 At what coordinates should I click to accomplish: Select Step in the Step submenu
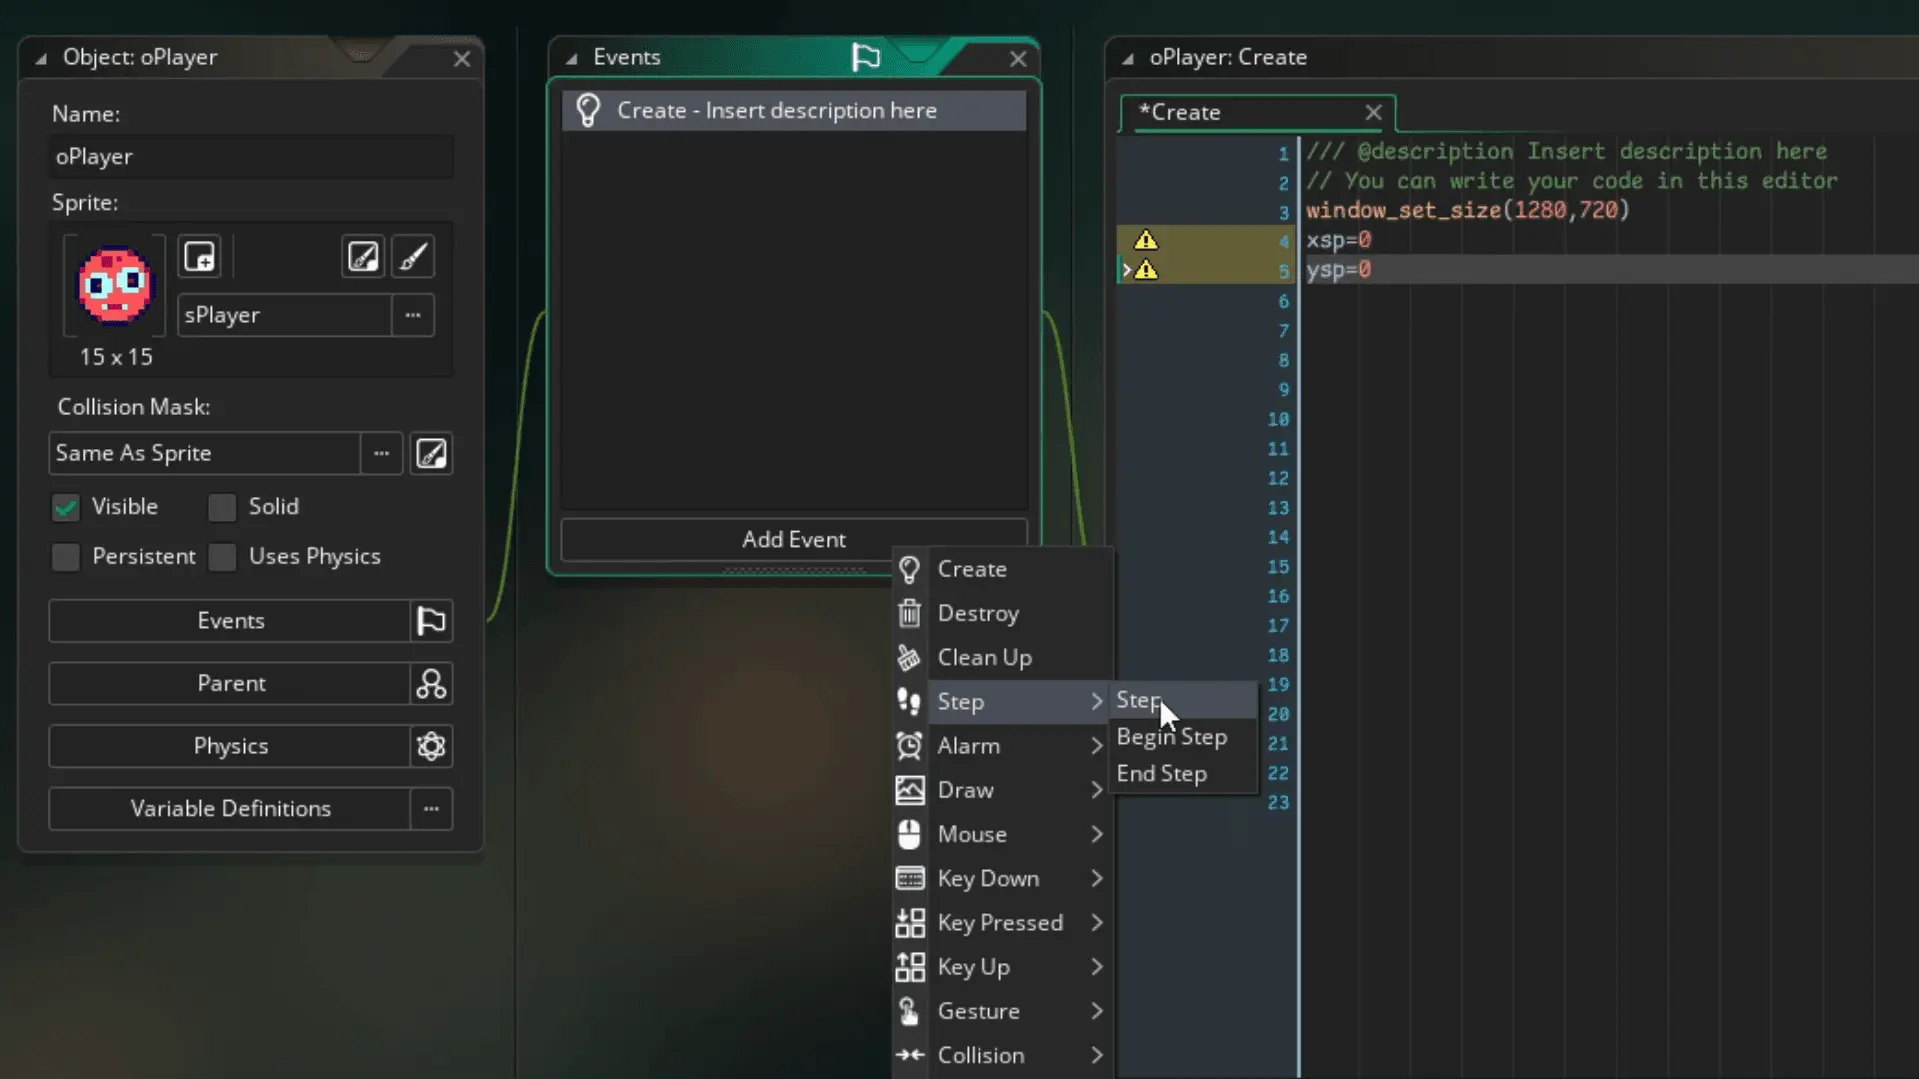coord(1184,700)
